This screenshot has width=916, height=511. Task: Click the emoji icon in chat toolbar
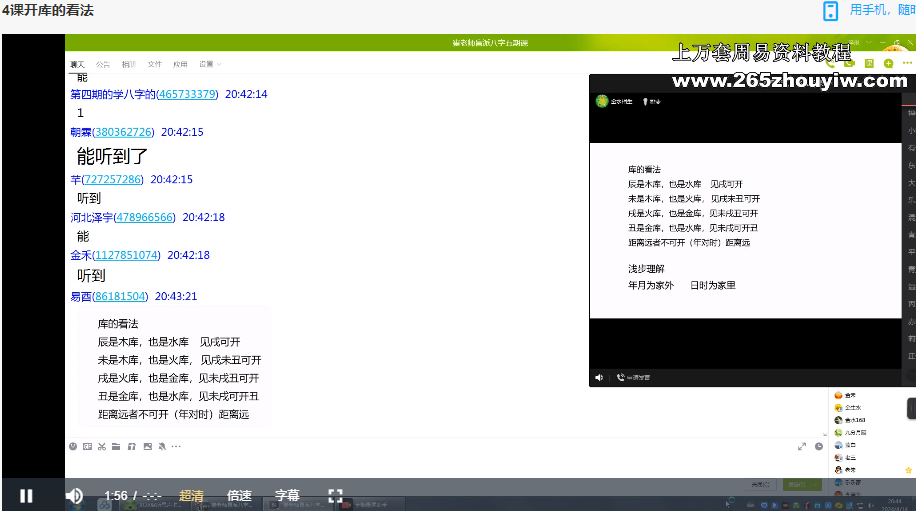[72, 446]
